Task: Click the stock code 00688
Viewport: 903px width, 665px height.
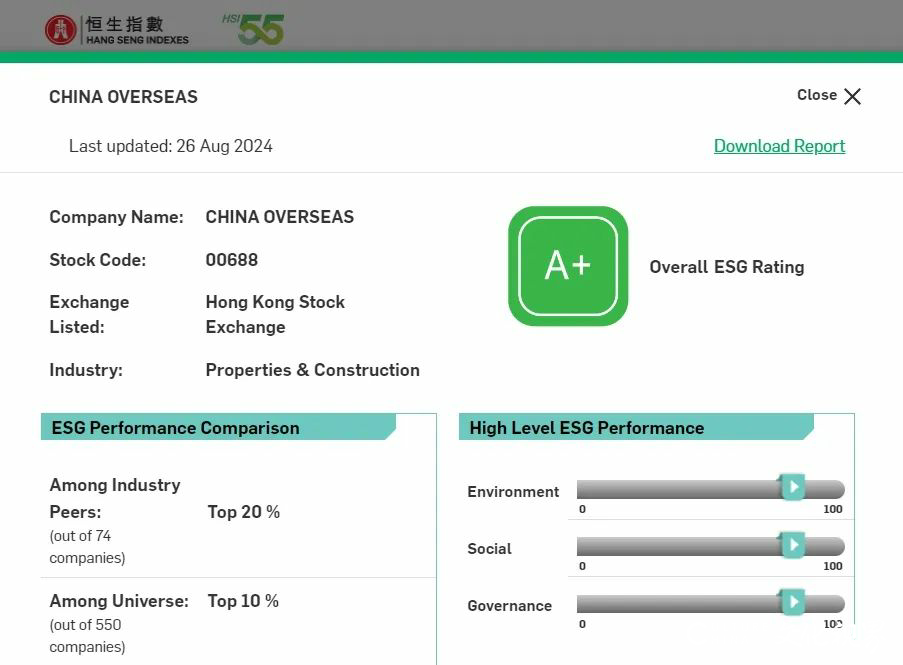Action: [x=232, y=260]
